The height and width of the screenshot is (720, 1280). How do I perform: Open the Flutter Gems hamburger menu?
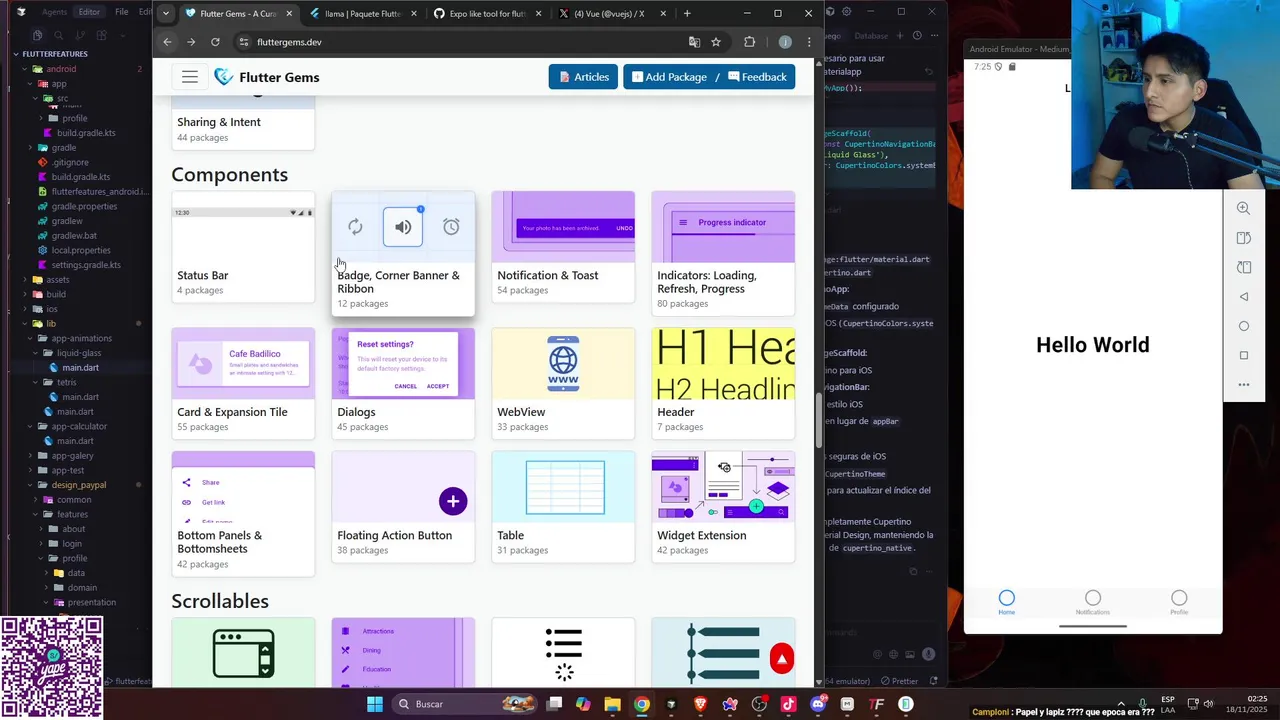click(x=189, y=77)
